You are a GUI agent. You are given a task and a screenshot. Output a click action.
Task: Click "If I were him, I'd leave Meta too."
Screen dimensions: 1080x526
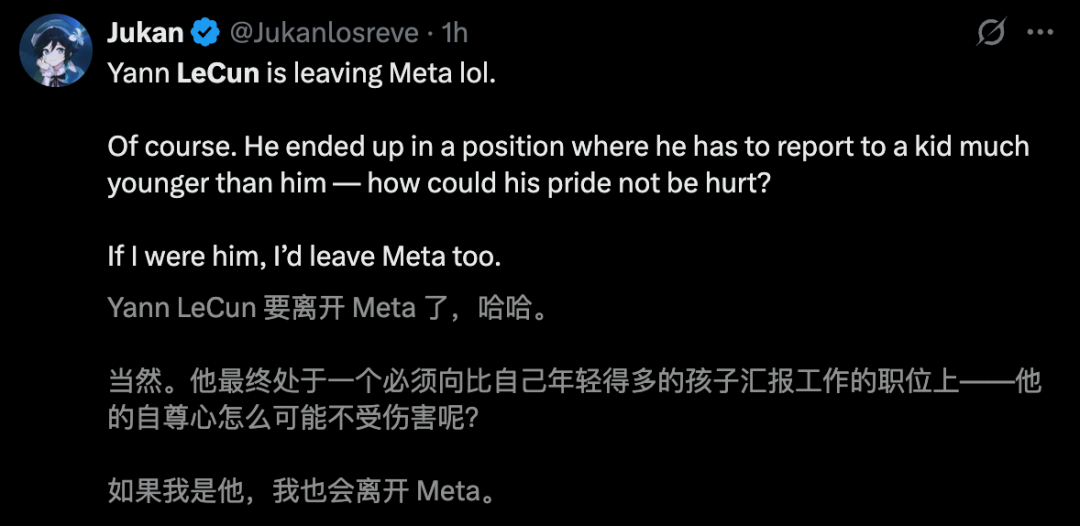click(x=303, y=256)
